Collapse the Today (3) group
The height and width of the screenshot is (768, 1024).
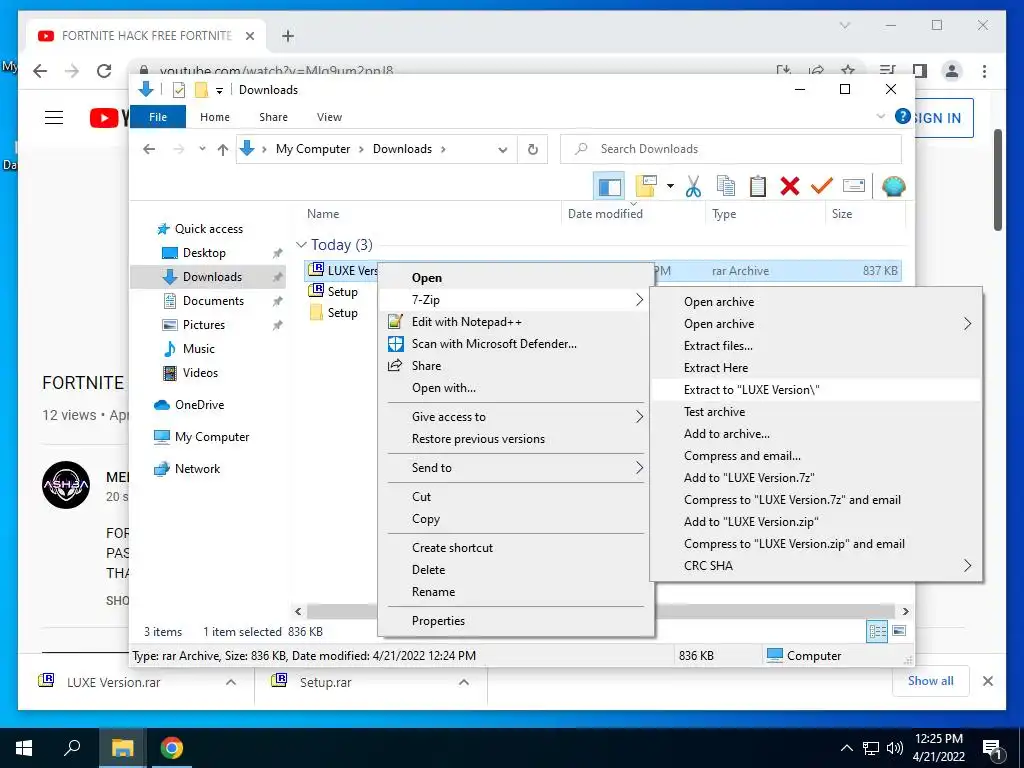[x=301, y=245]
